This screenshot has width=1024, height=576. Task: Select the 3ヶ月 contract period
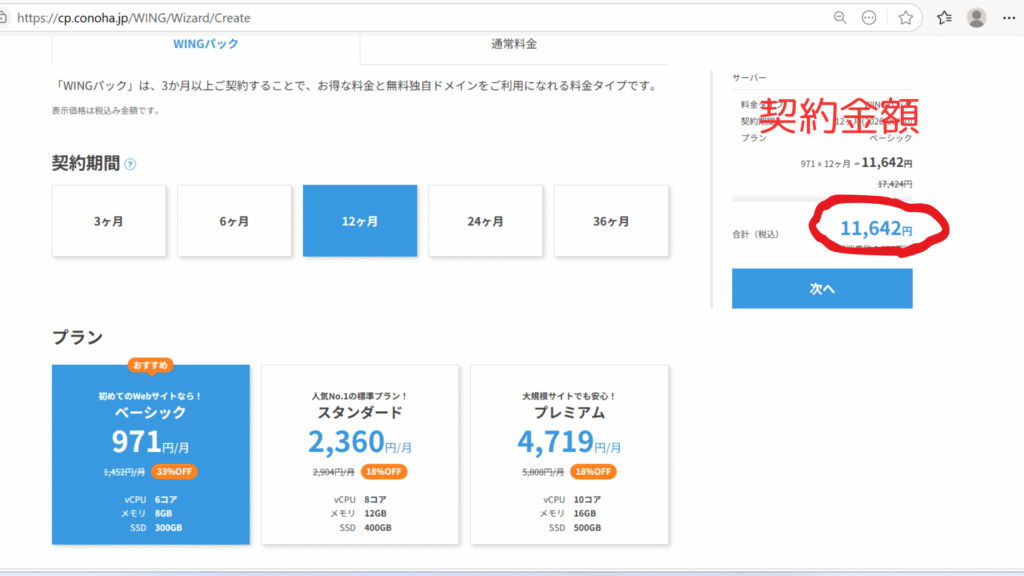(x=108, y=221)
